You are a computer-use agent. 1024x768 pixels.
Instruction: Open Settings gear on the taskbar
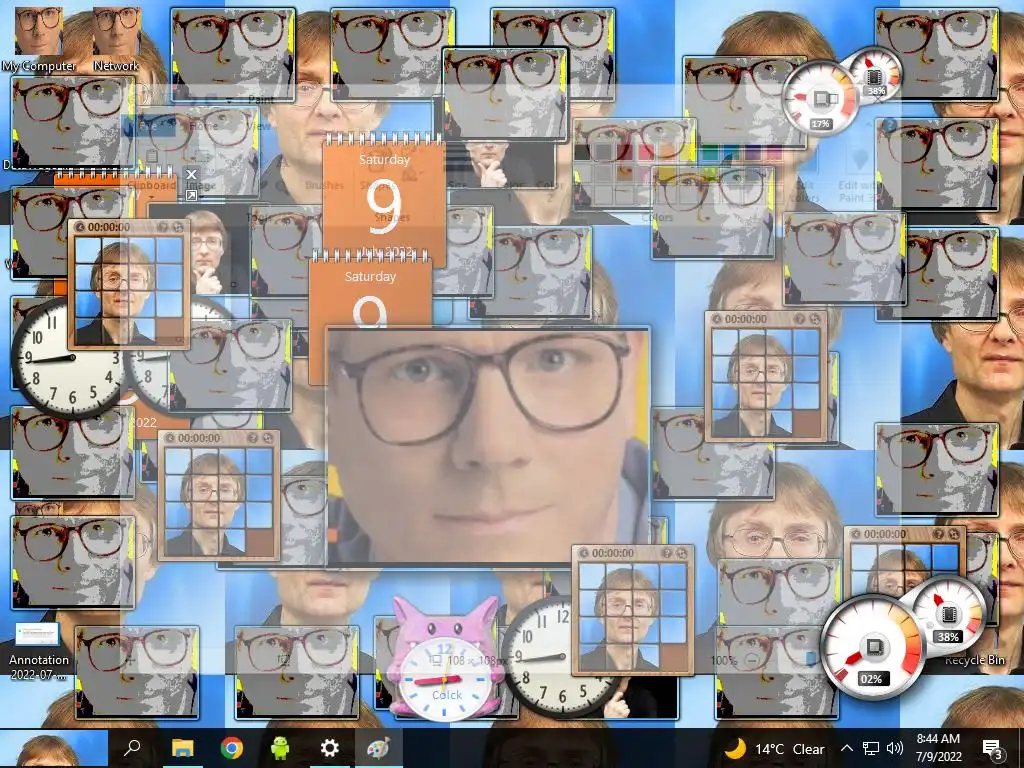[x=329, y=748]
